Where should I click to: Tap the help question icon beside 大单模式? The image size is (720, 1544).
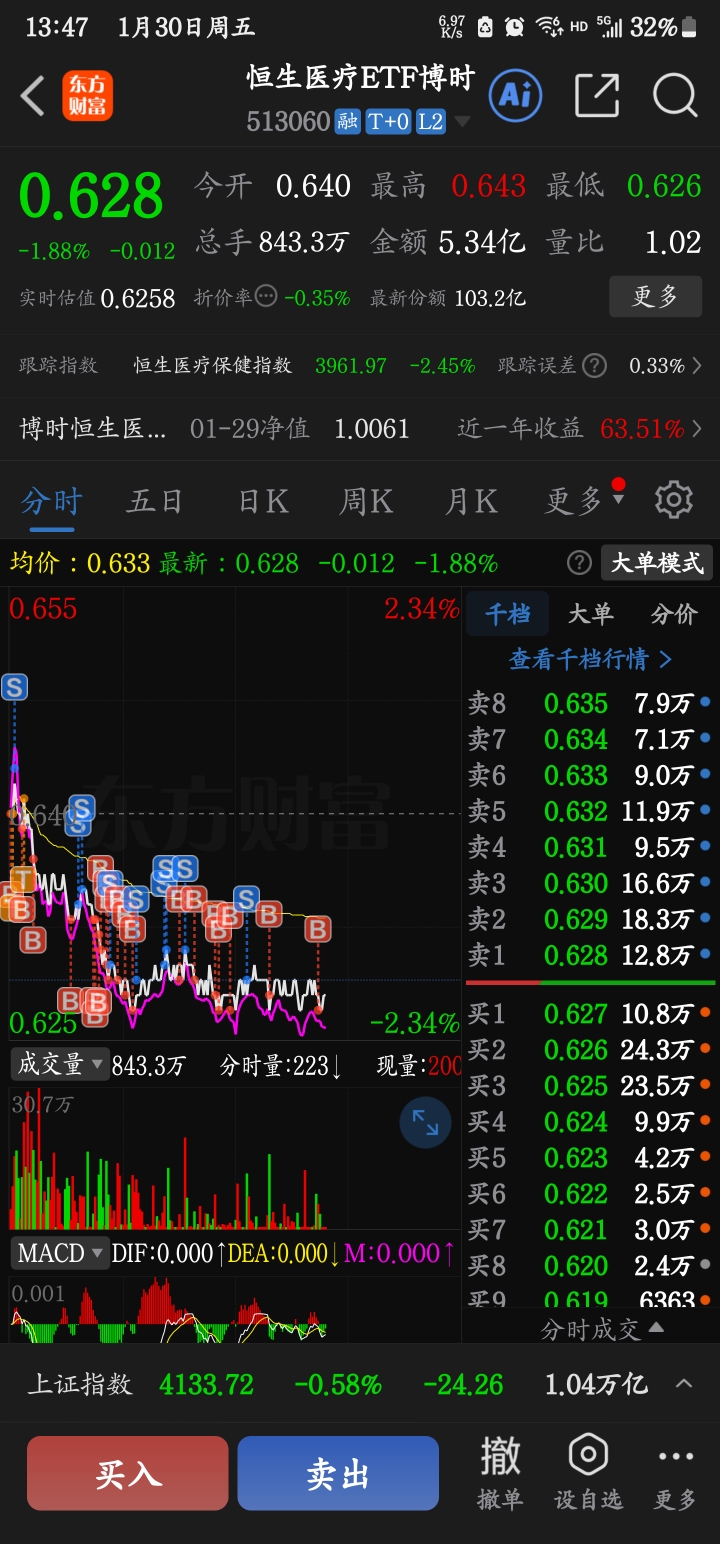(579, 563)
